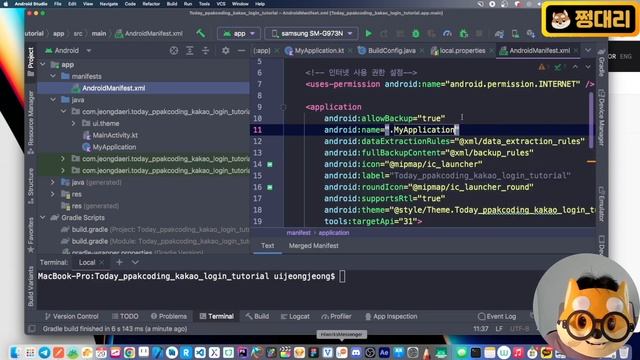Click the Debug app bug icon

click(x=416, y=33)
